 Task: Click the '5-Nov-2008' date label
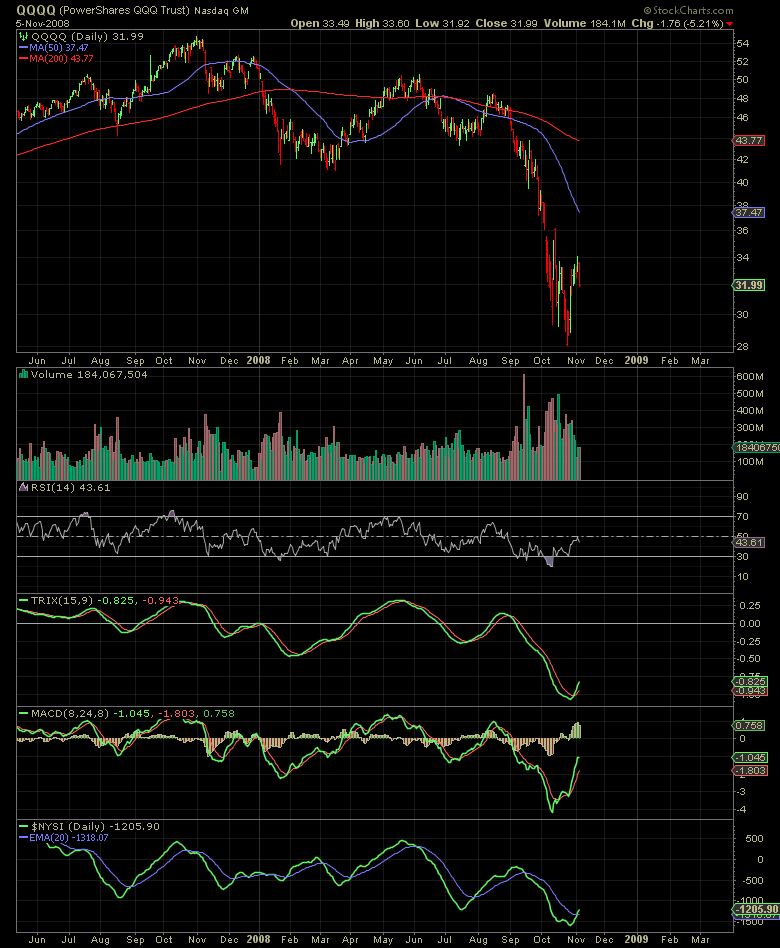click(x=42, y=24)
